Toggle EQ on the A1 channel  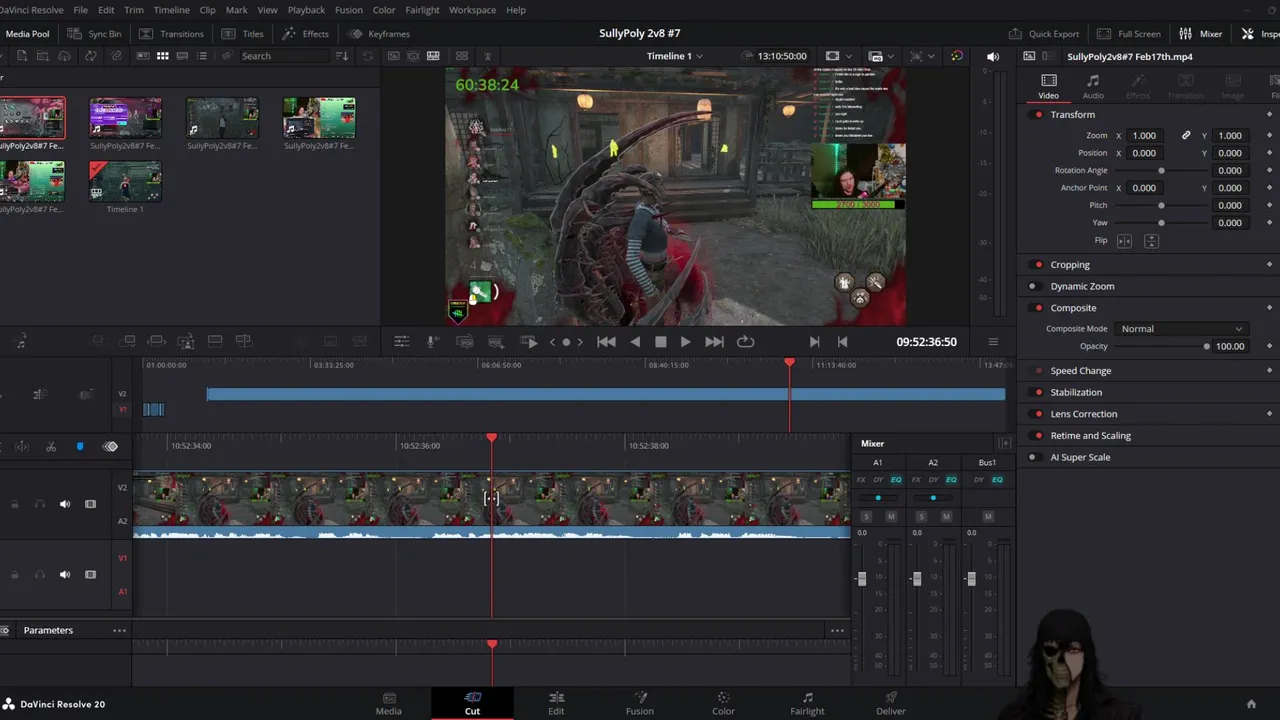pyautogui.click(x=896, y=480)
